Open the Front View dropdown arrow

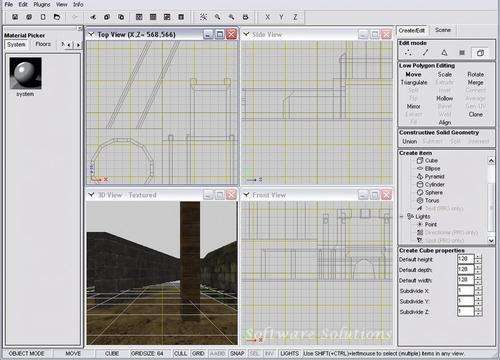point(246,195)
